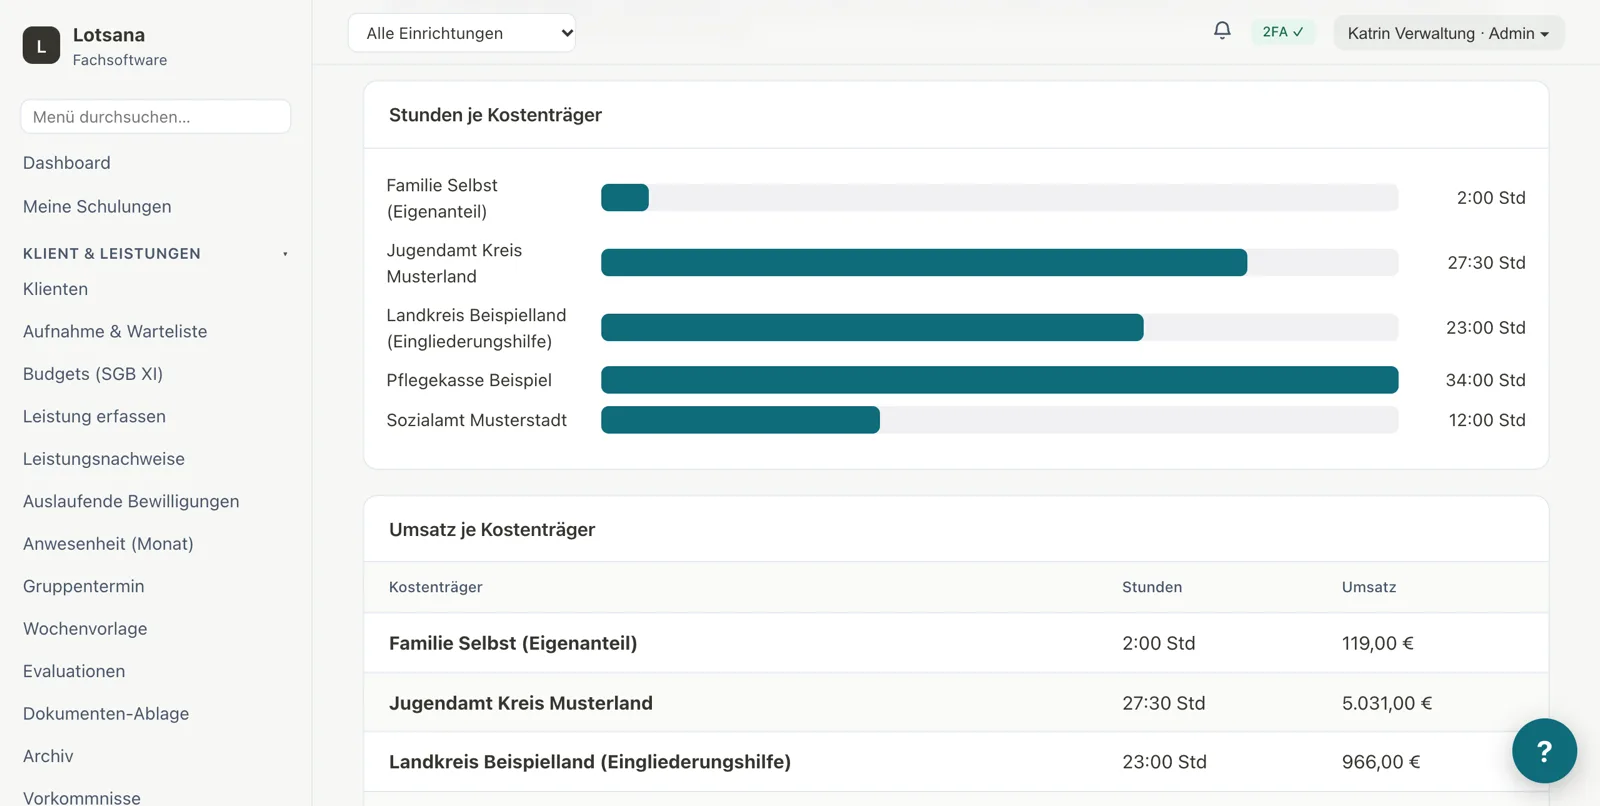Open Anwesenheit (Monat)
Viewport: 1600px width, 806px height.
click(108, 544)
